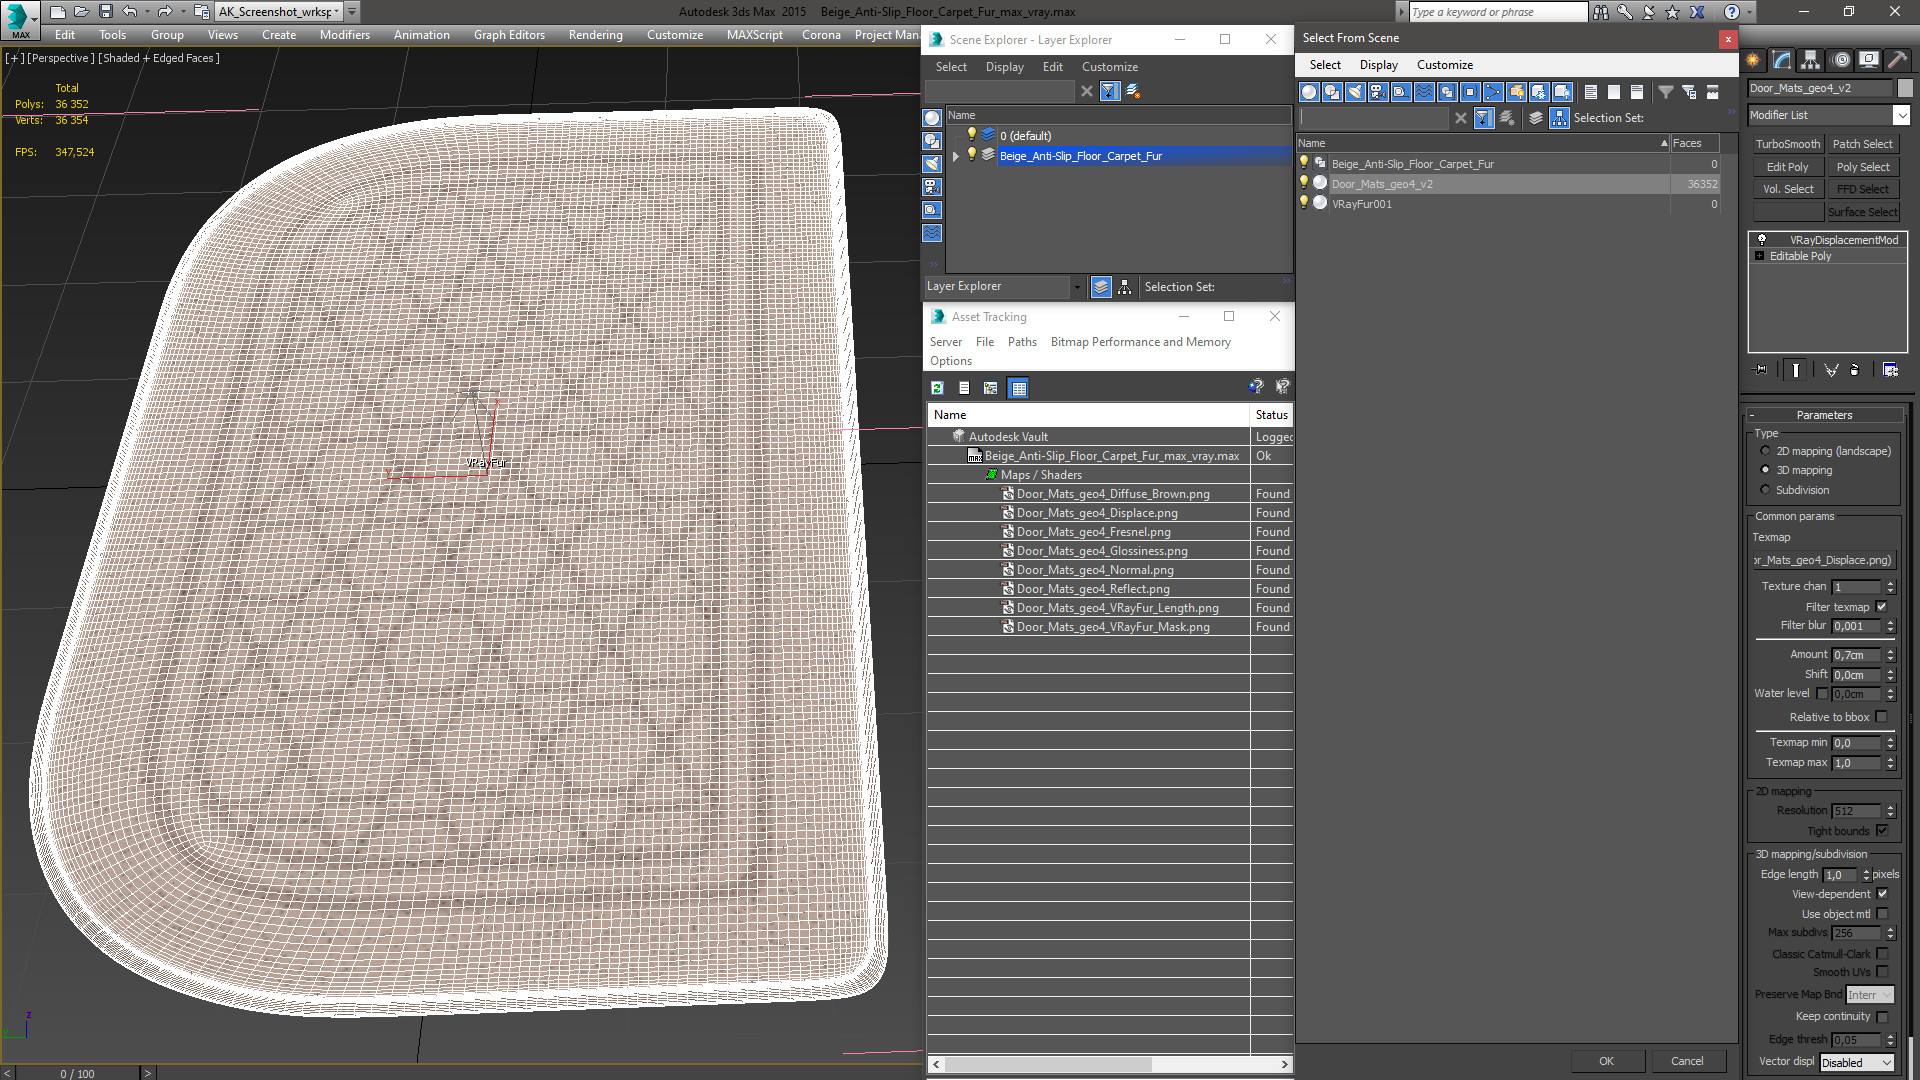The width and height of the screenshot is (1920, 1080).
Task: Click the Sort by Layer icon in Select From Scene
Action: click(1536, 118)
